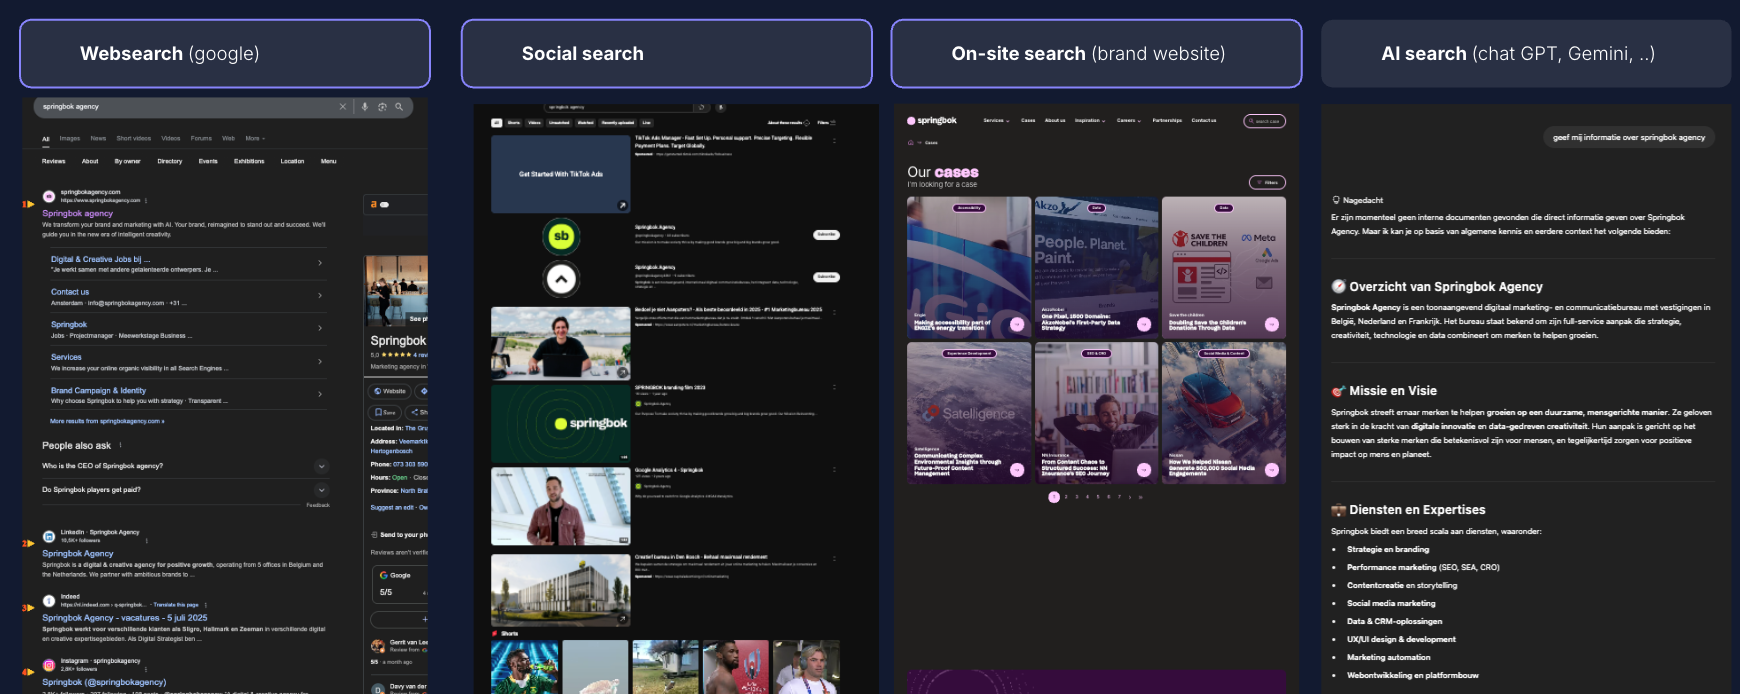Select the Exhibitions chip in Google results
The width and height of the screenshot is (1740, 694).
[x=249, y=161]
